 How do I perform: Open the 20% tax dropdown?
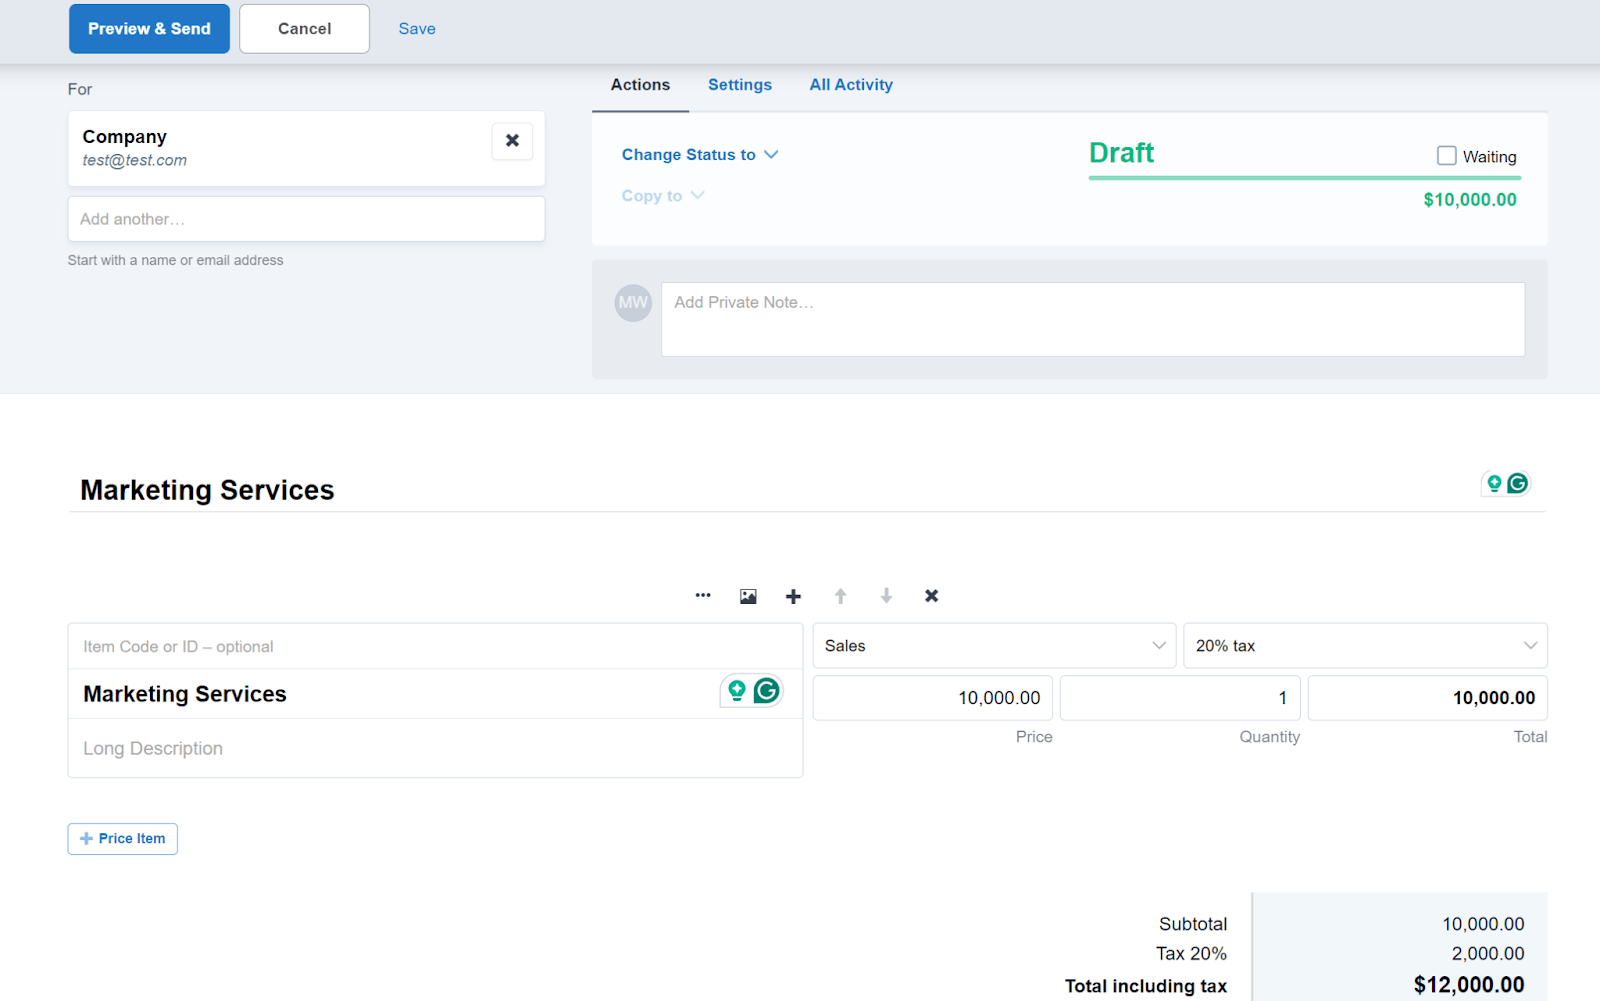click(x=1364, y=646)
